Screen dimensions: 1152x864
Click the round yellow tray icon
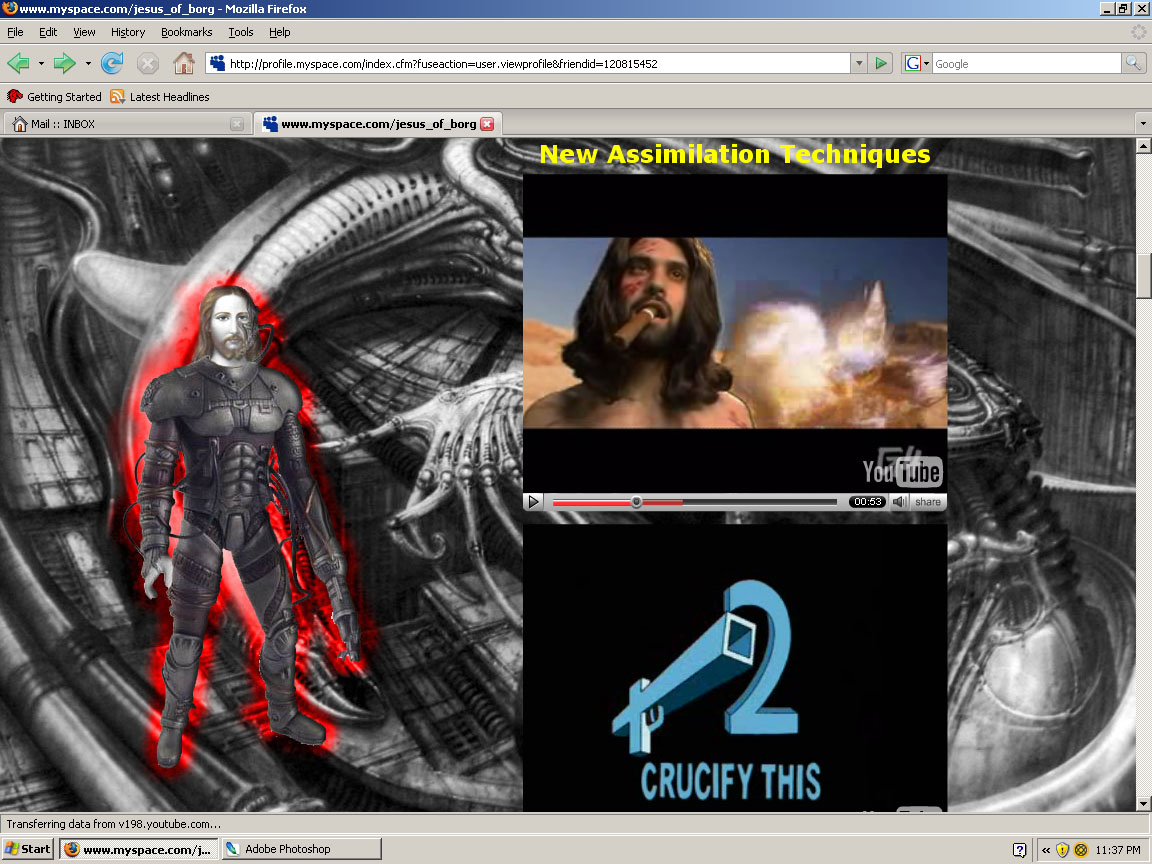[1081, 850]
